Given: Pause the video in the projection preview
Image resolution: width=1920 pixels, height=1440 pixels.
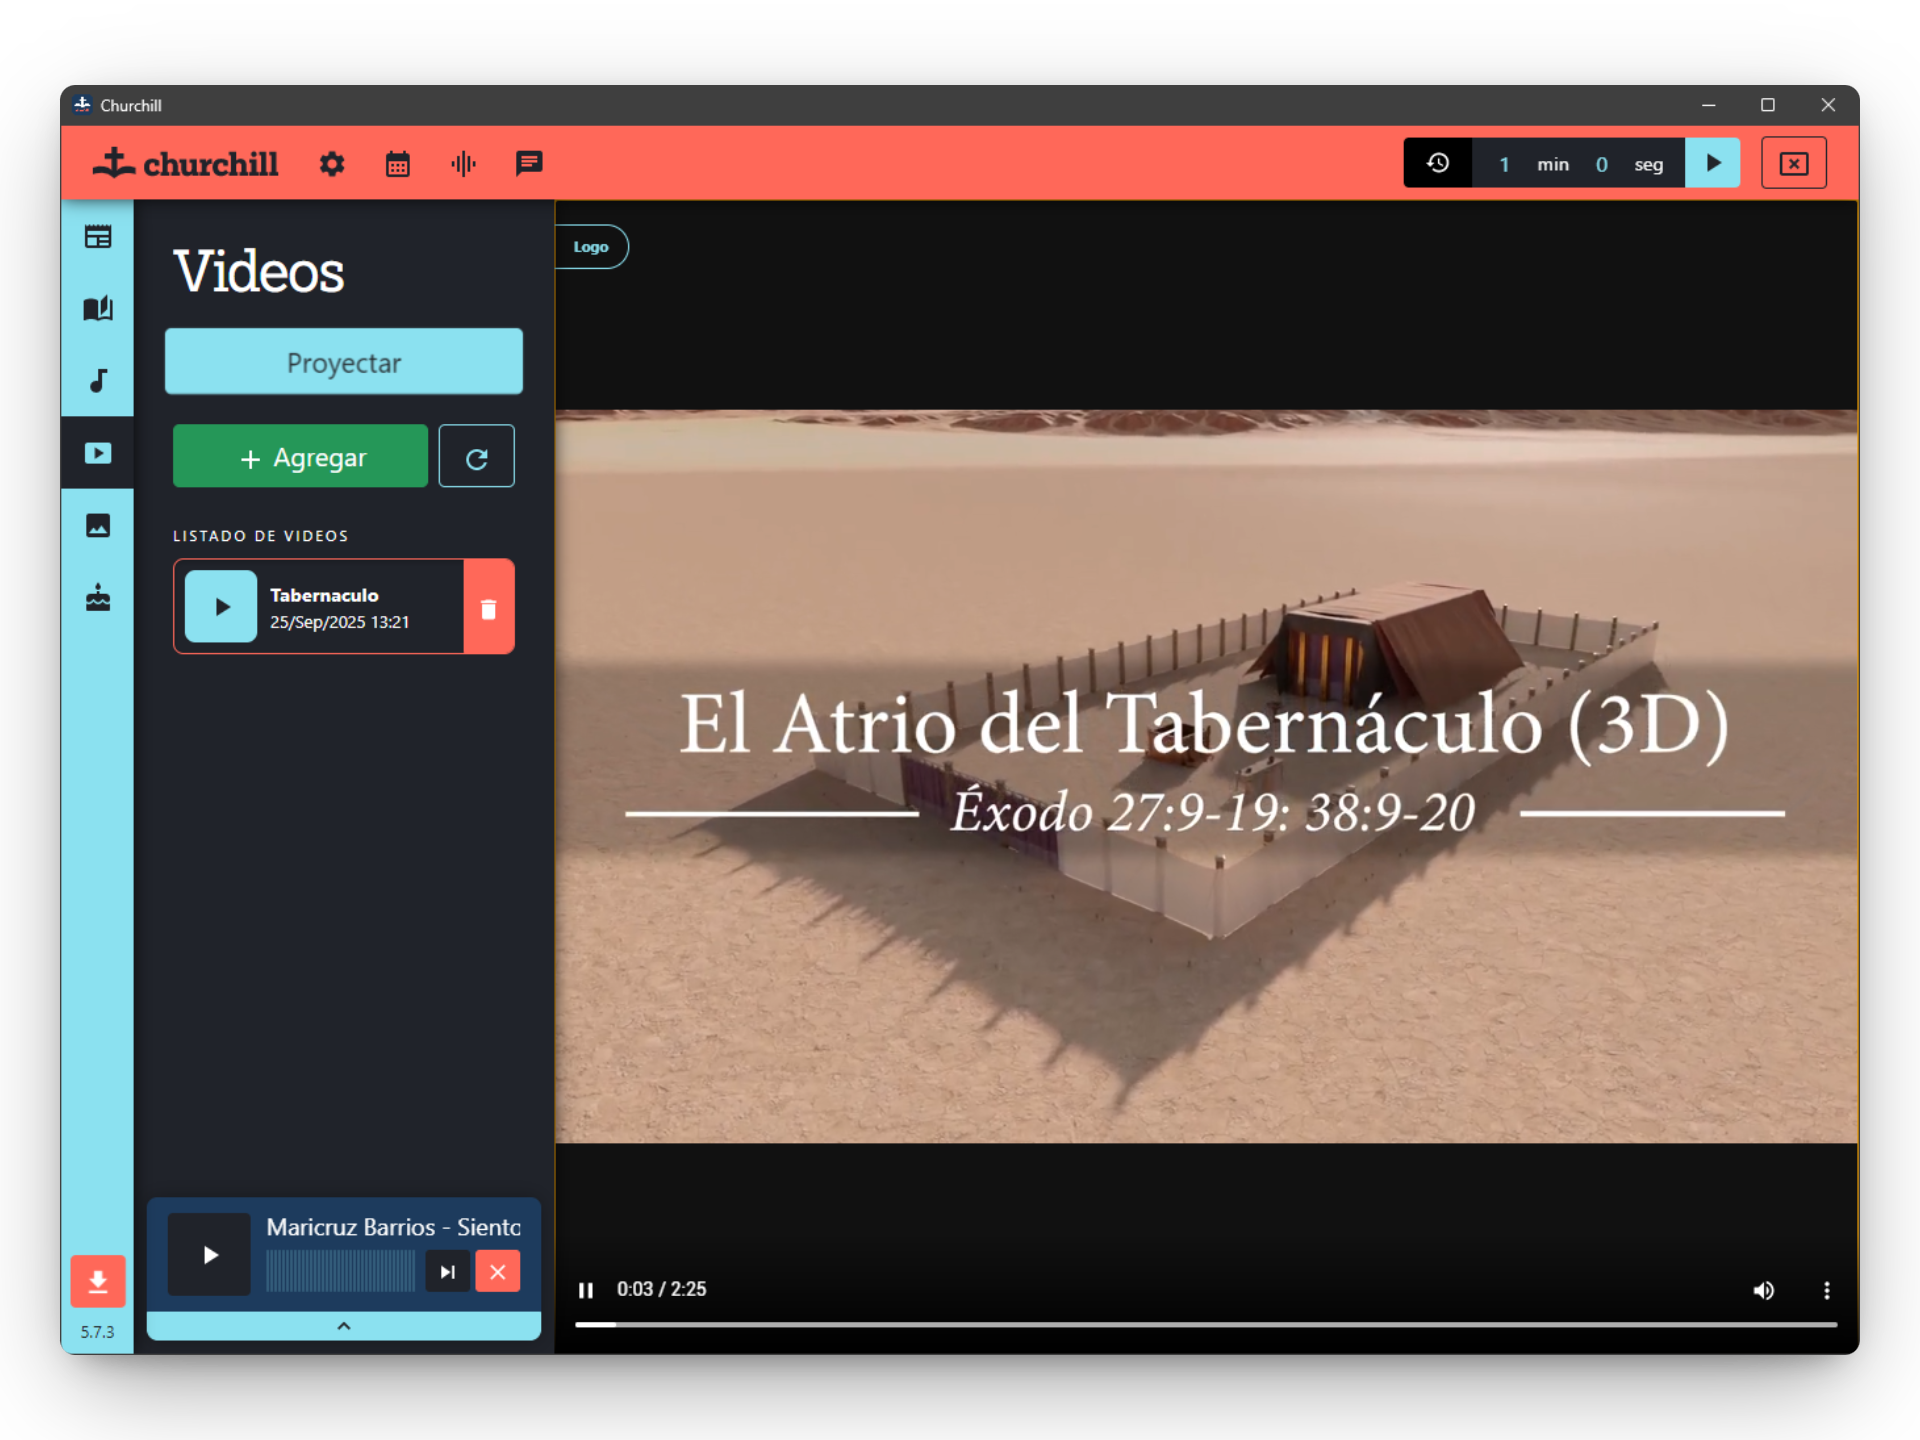Looking at the screenshot, I should pyautogui.click(x=586, y=1290).
